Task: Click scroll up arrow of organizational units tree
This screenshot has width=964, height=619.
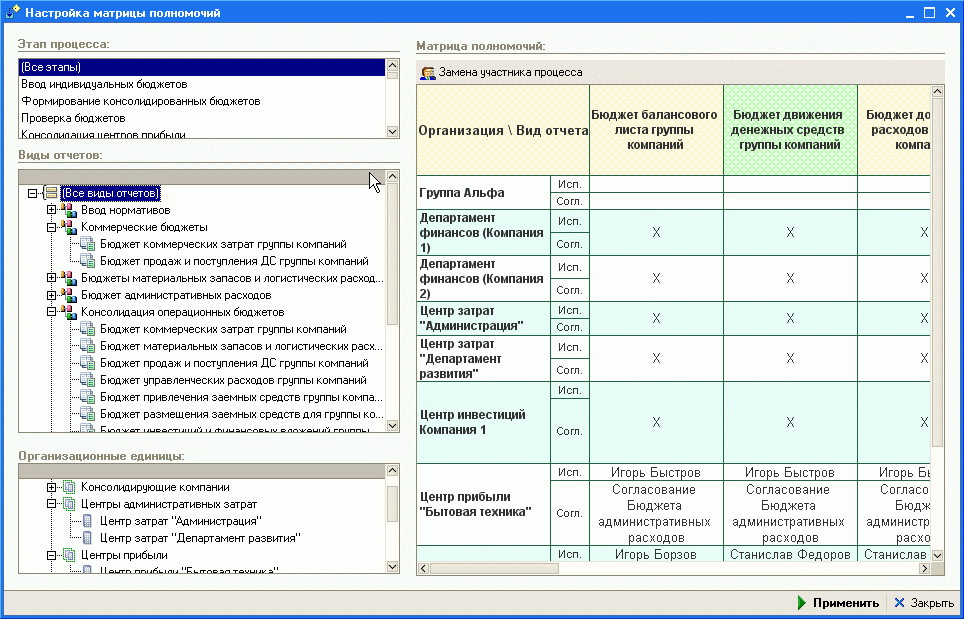Action: 392,471
